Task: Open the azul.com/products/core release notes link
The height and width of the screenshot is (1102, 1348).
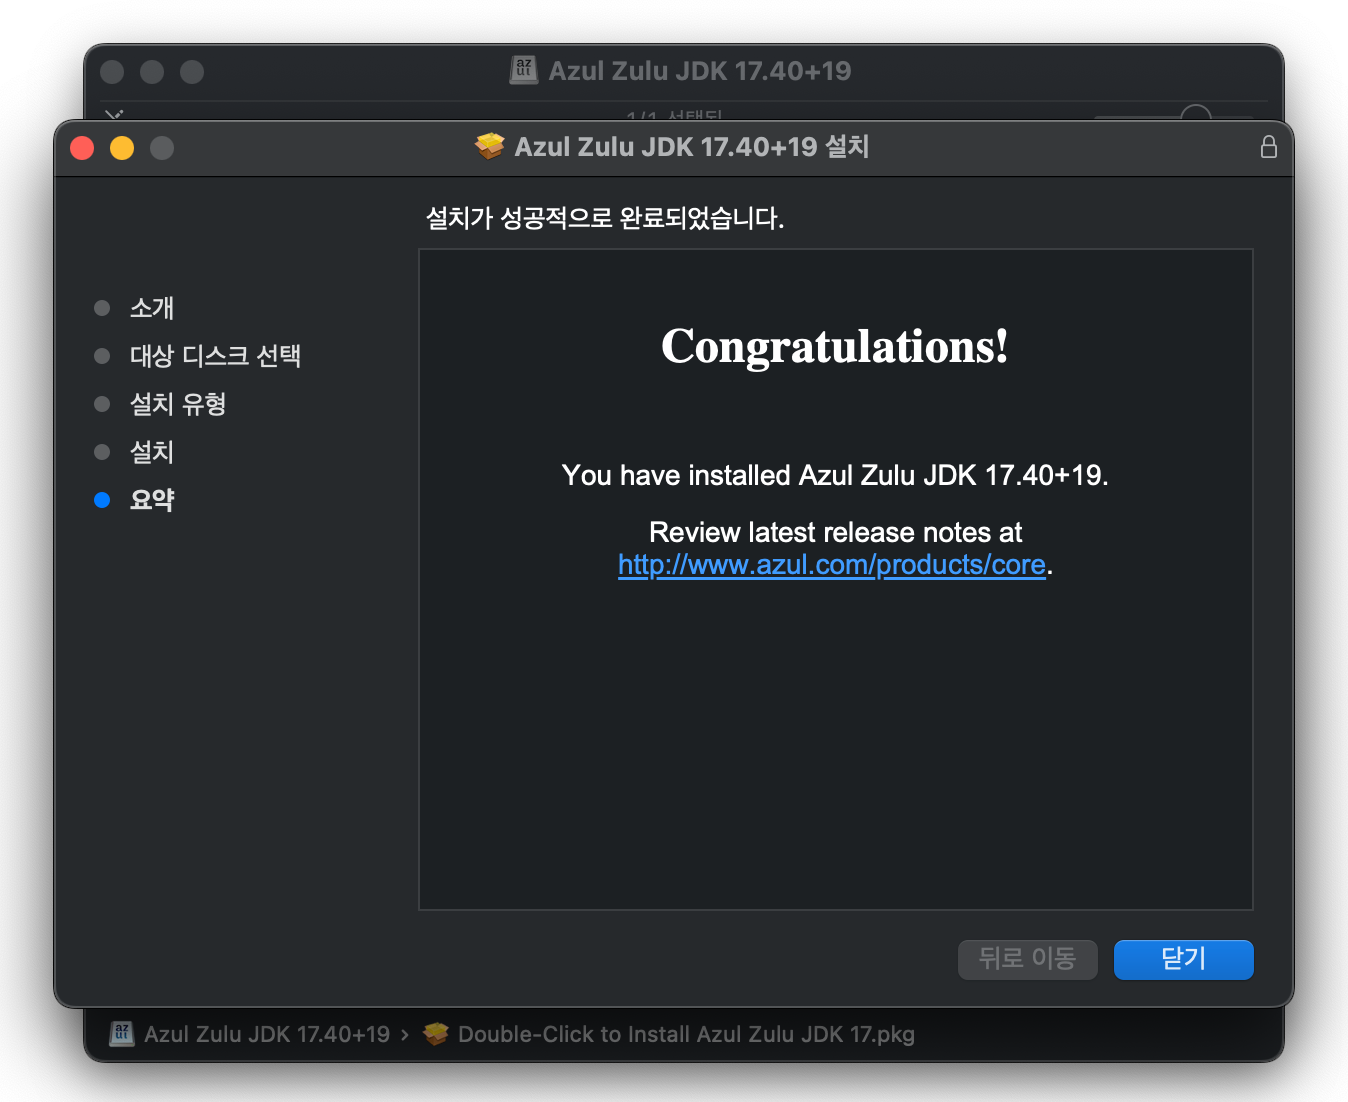Action: (x=831, y=565)
